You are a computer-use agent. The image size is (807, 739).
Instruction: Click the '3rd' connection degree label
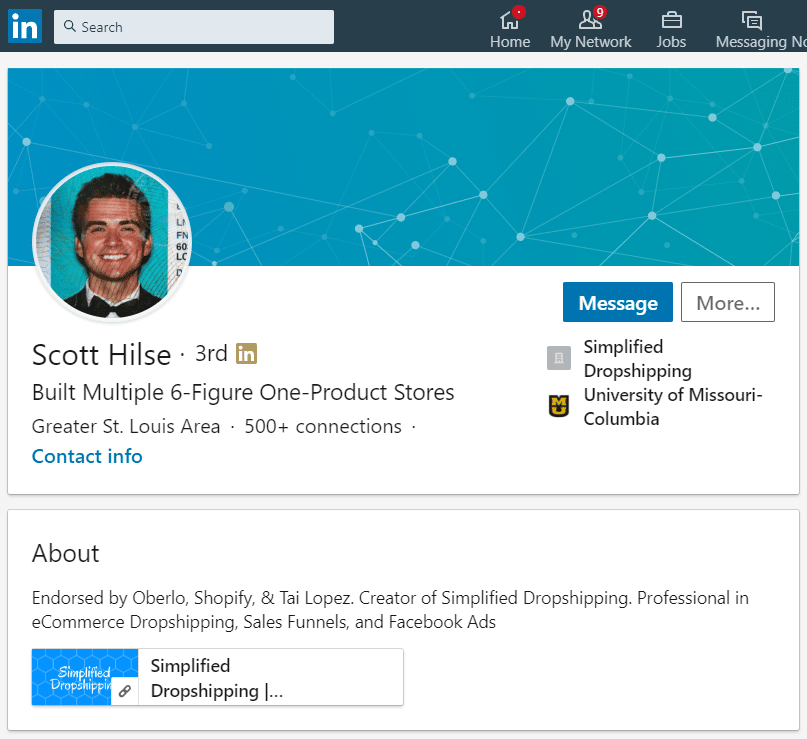pyautogui.click(x=211, y=354)
